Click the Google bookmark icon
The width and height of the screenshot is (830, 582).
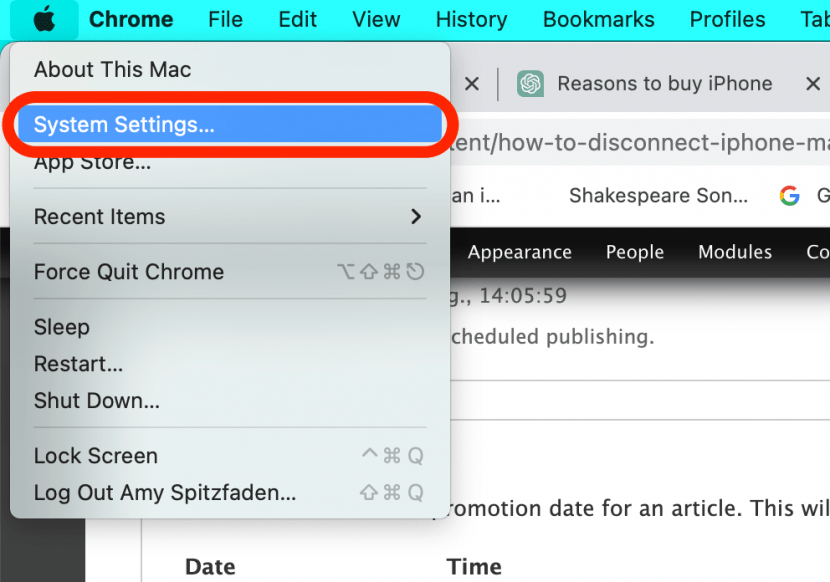[790, 196]
